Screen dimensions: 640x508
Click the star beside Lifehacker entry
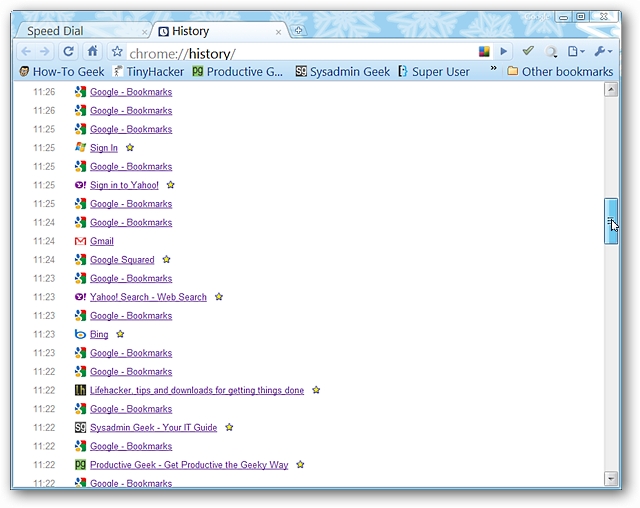point(316,390)
